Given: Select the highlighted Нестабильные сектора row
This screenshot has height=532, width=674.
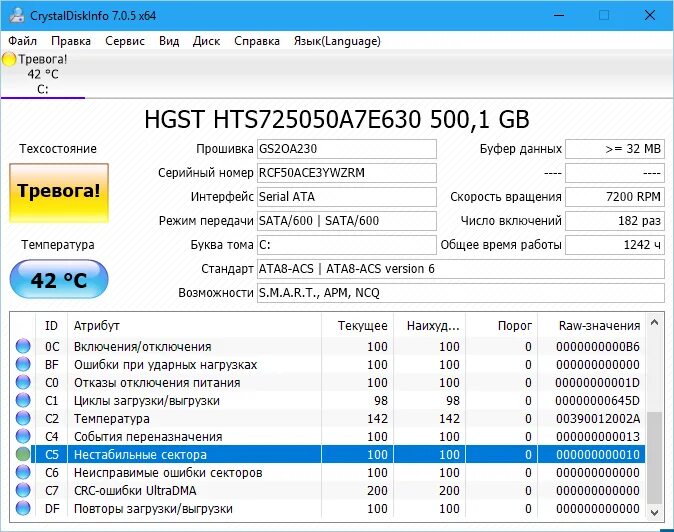Looking at the screenshot, I should (328, 454).
